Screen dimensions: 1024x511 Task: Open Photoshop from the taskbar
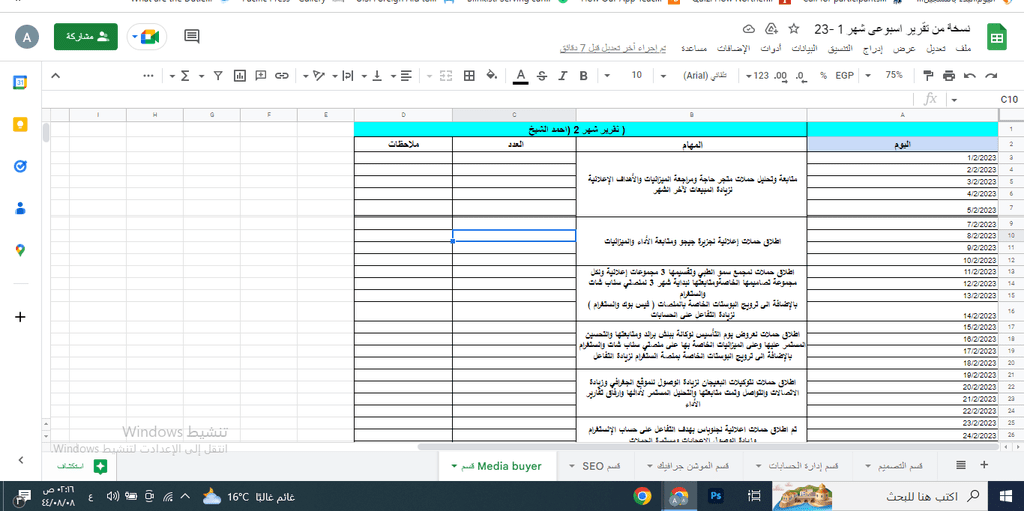pyautogui.click(x=716, y=497)
